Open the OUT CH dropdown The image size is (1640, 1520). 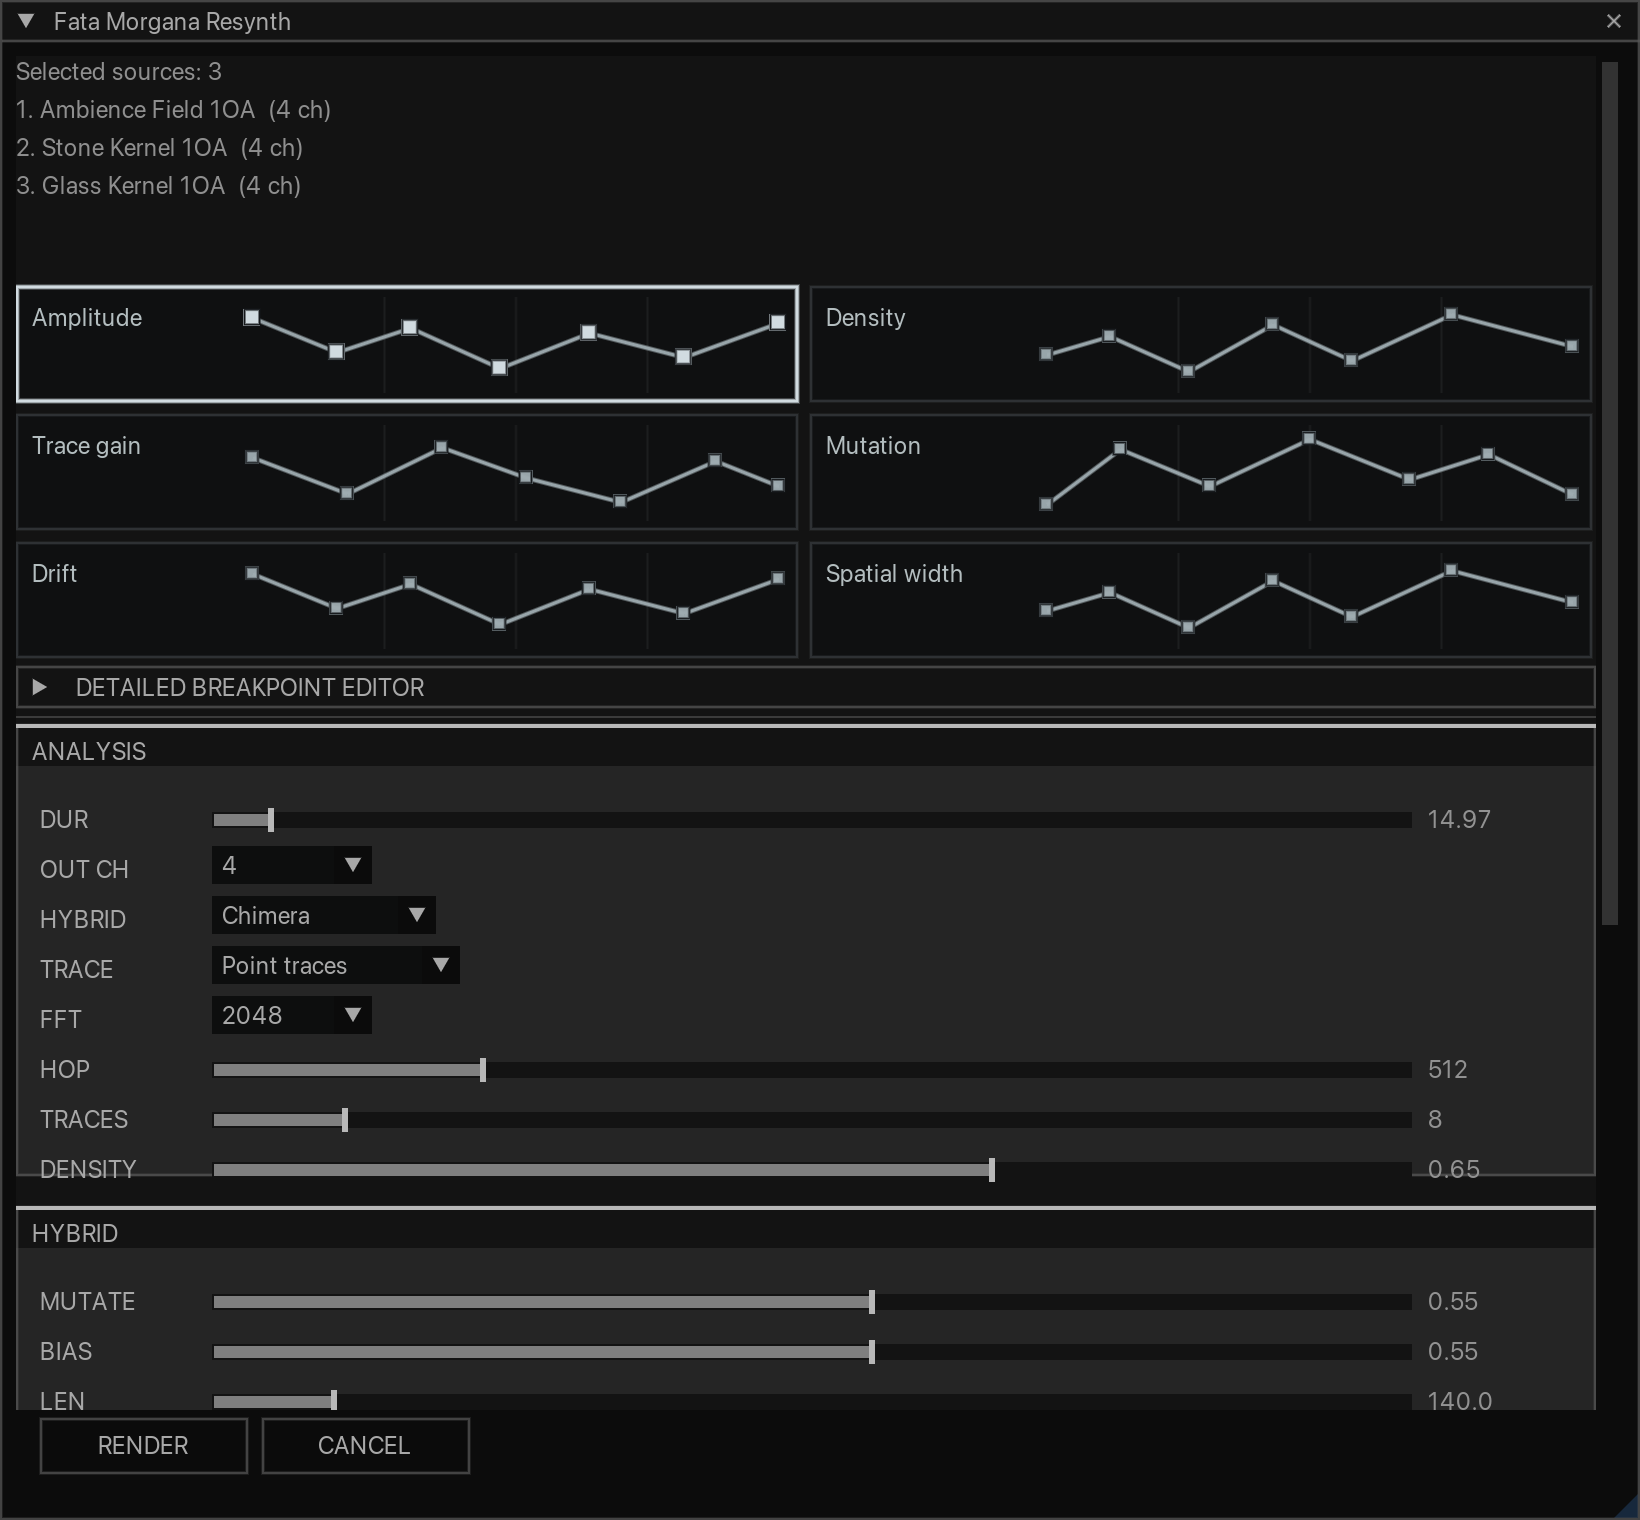coord(291,865)
